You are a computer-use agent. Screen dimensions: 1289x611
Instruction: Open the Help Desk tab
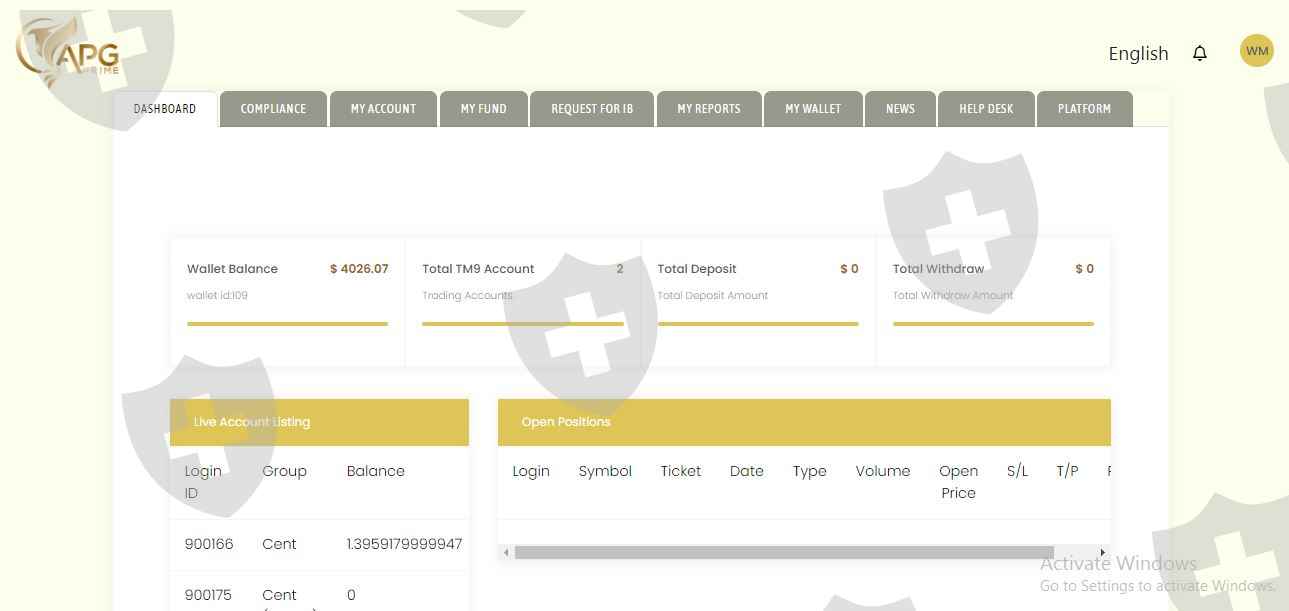[x=986, y=109]
